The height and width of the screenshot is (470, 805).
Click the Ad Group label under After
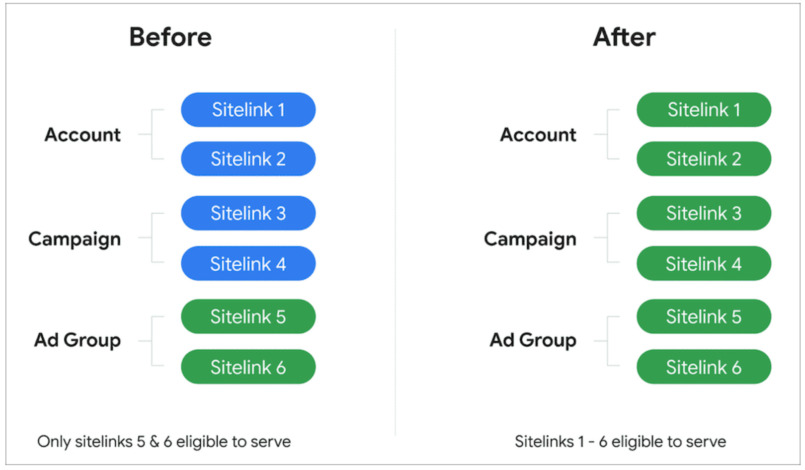533,341
